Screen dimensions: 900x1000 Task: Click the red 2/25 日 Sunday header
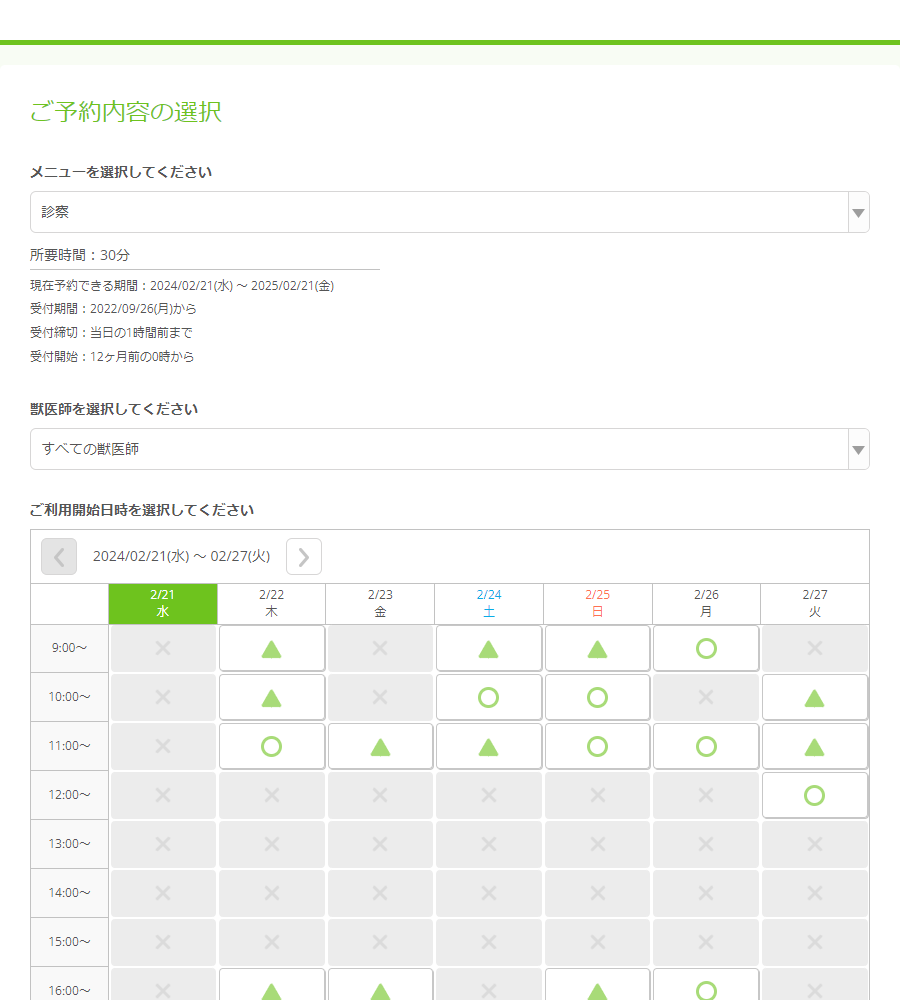pos(597,604)
